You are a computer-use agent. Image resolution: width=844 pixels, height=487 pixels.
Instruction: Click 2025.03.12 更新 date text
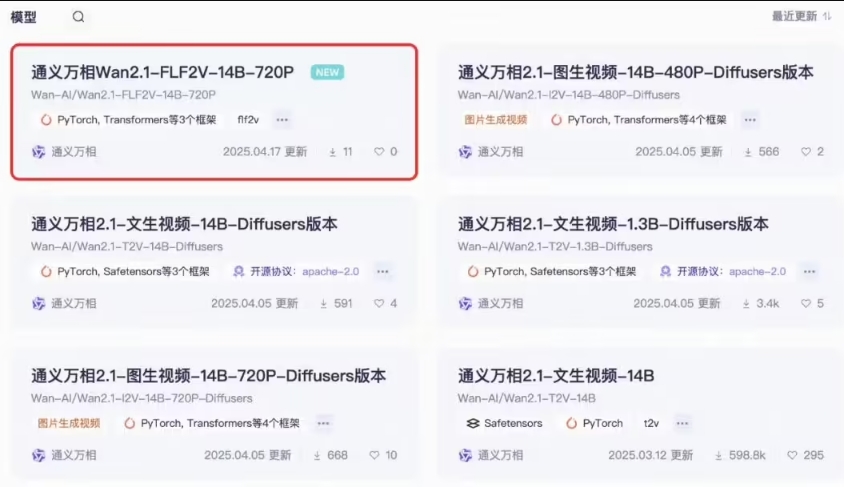(x=651, y=455)
